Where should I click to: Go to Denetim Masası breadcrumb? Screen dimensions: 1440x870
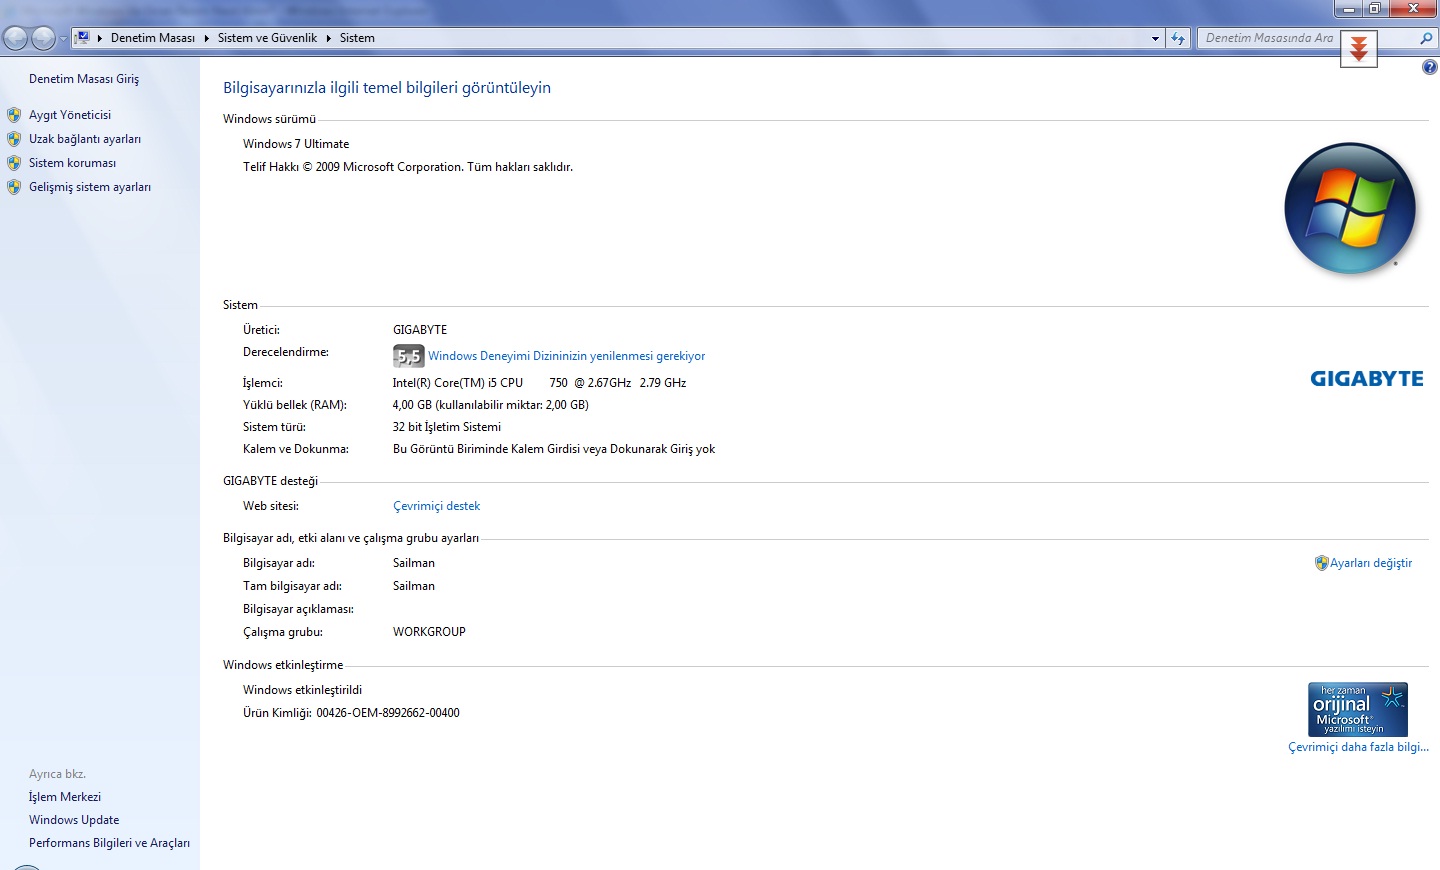coord(153,38)
